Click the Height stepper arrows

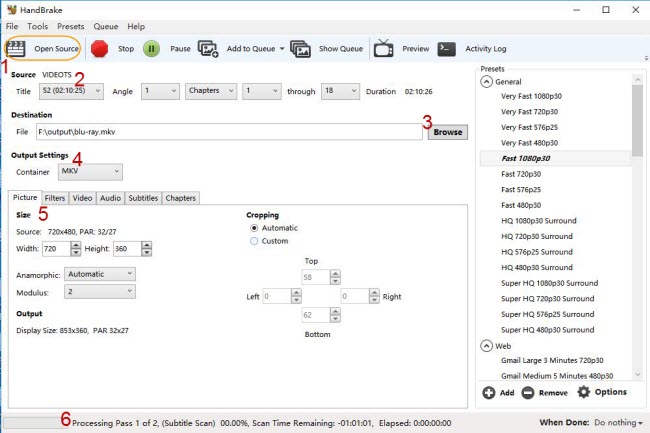(x=147, y=249)
